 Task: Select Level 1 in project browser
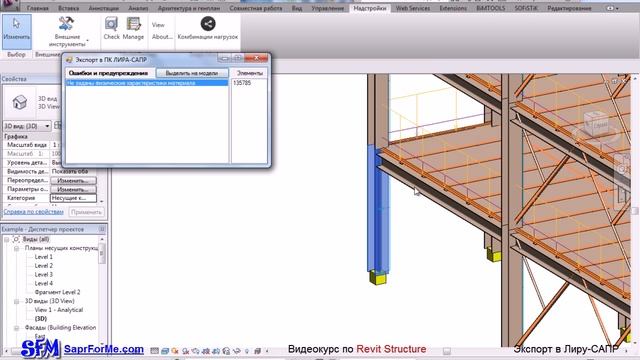[44, 257]
